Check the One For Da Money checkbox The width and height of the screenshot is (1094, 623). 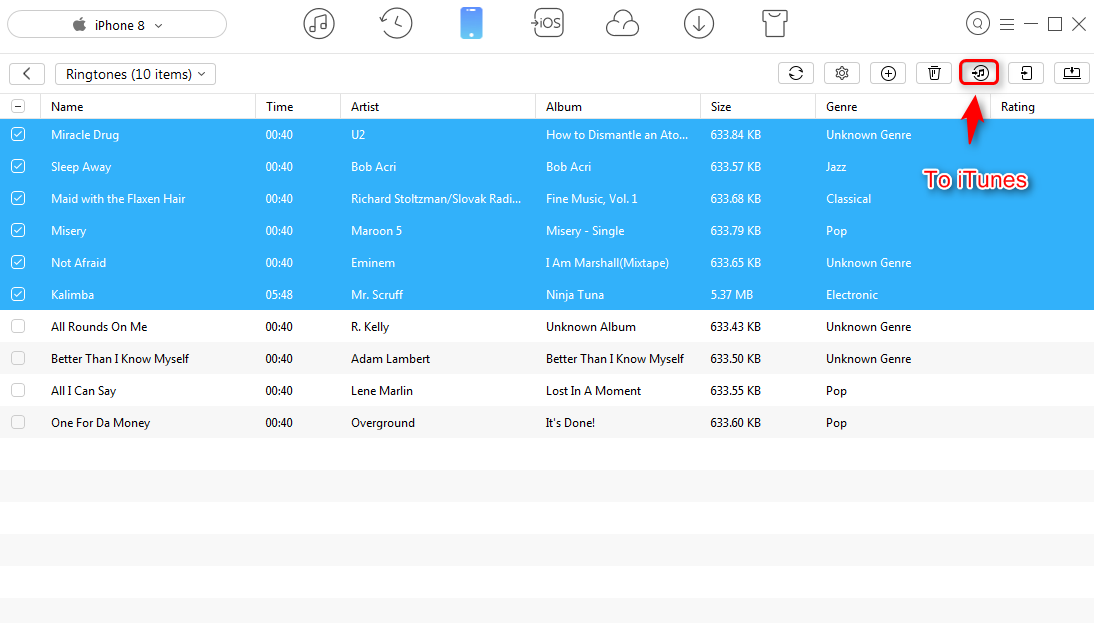(x=18, y=422)
